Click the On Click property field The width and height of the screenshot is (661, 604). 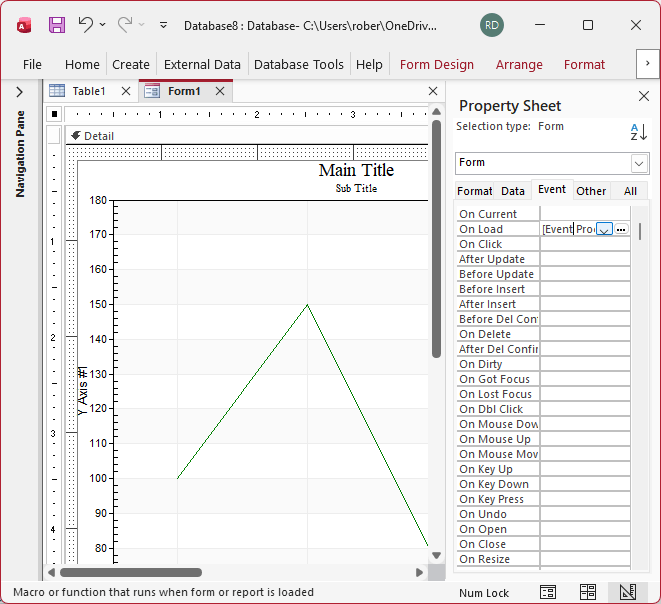(x=585, y=244)
